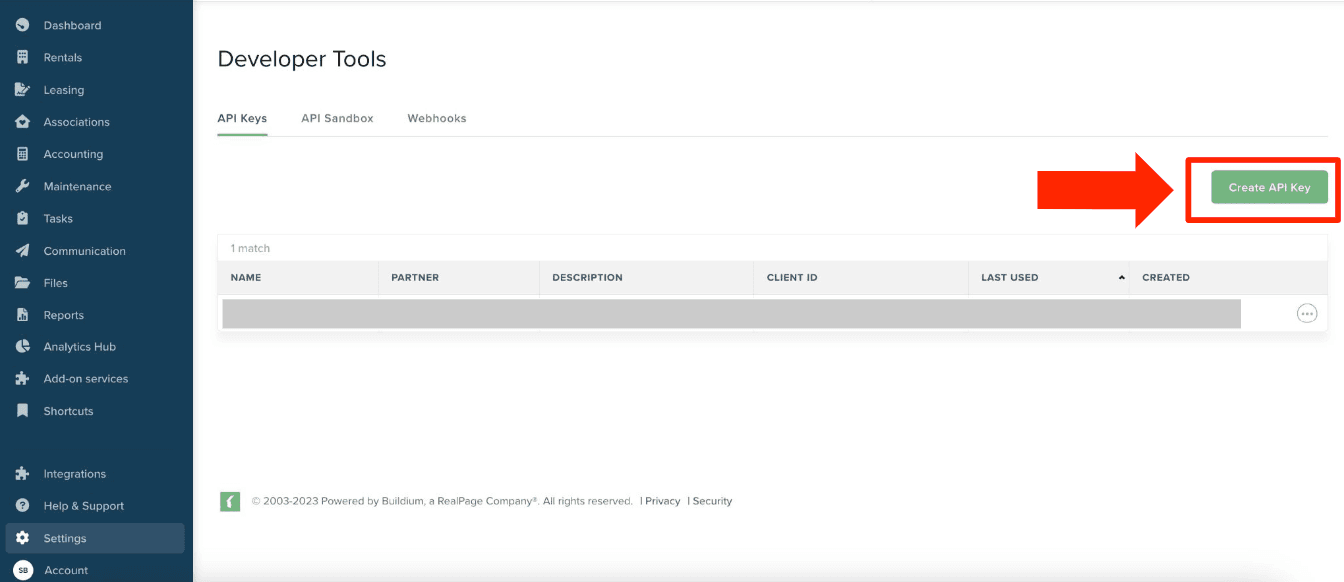Click the Leasing pen icon
Screen dimensions: 1344x582
23,90
